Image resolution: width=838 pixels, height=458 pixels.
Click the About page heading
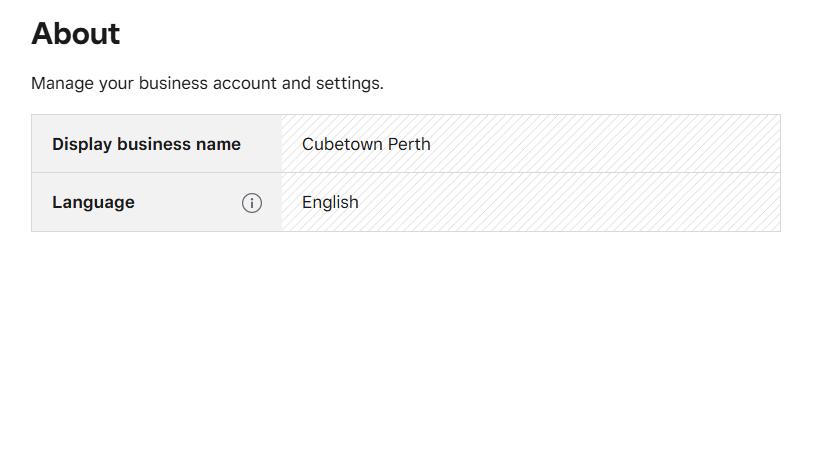point(76,34)
